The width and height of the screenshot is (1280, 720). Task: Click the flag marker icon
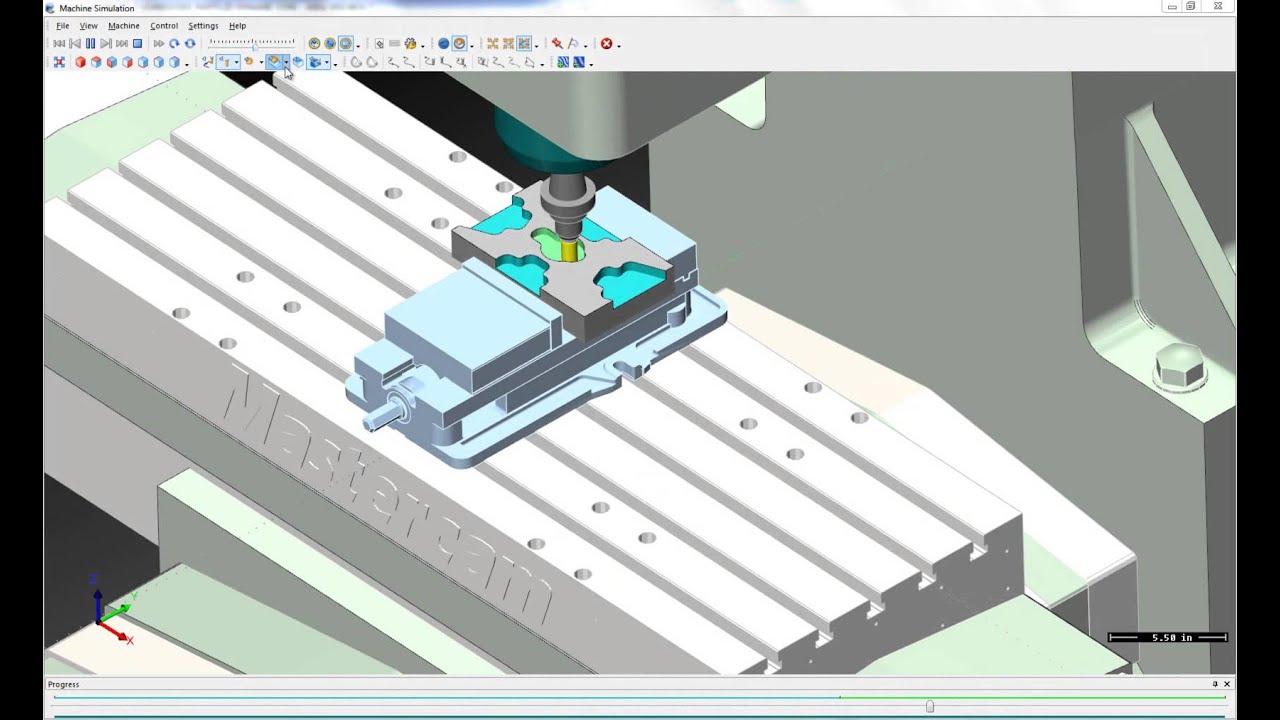click(x=573, y=44)
